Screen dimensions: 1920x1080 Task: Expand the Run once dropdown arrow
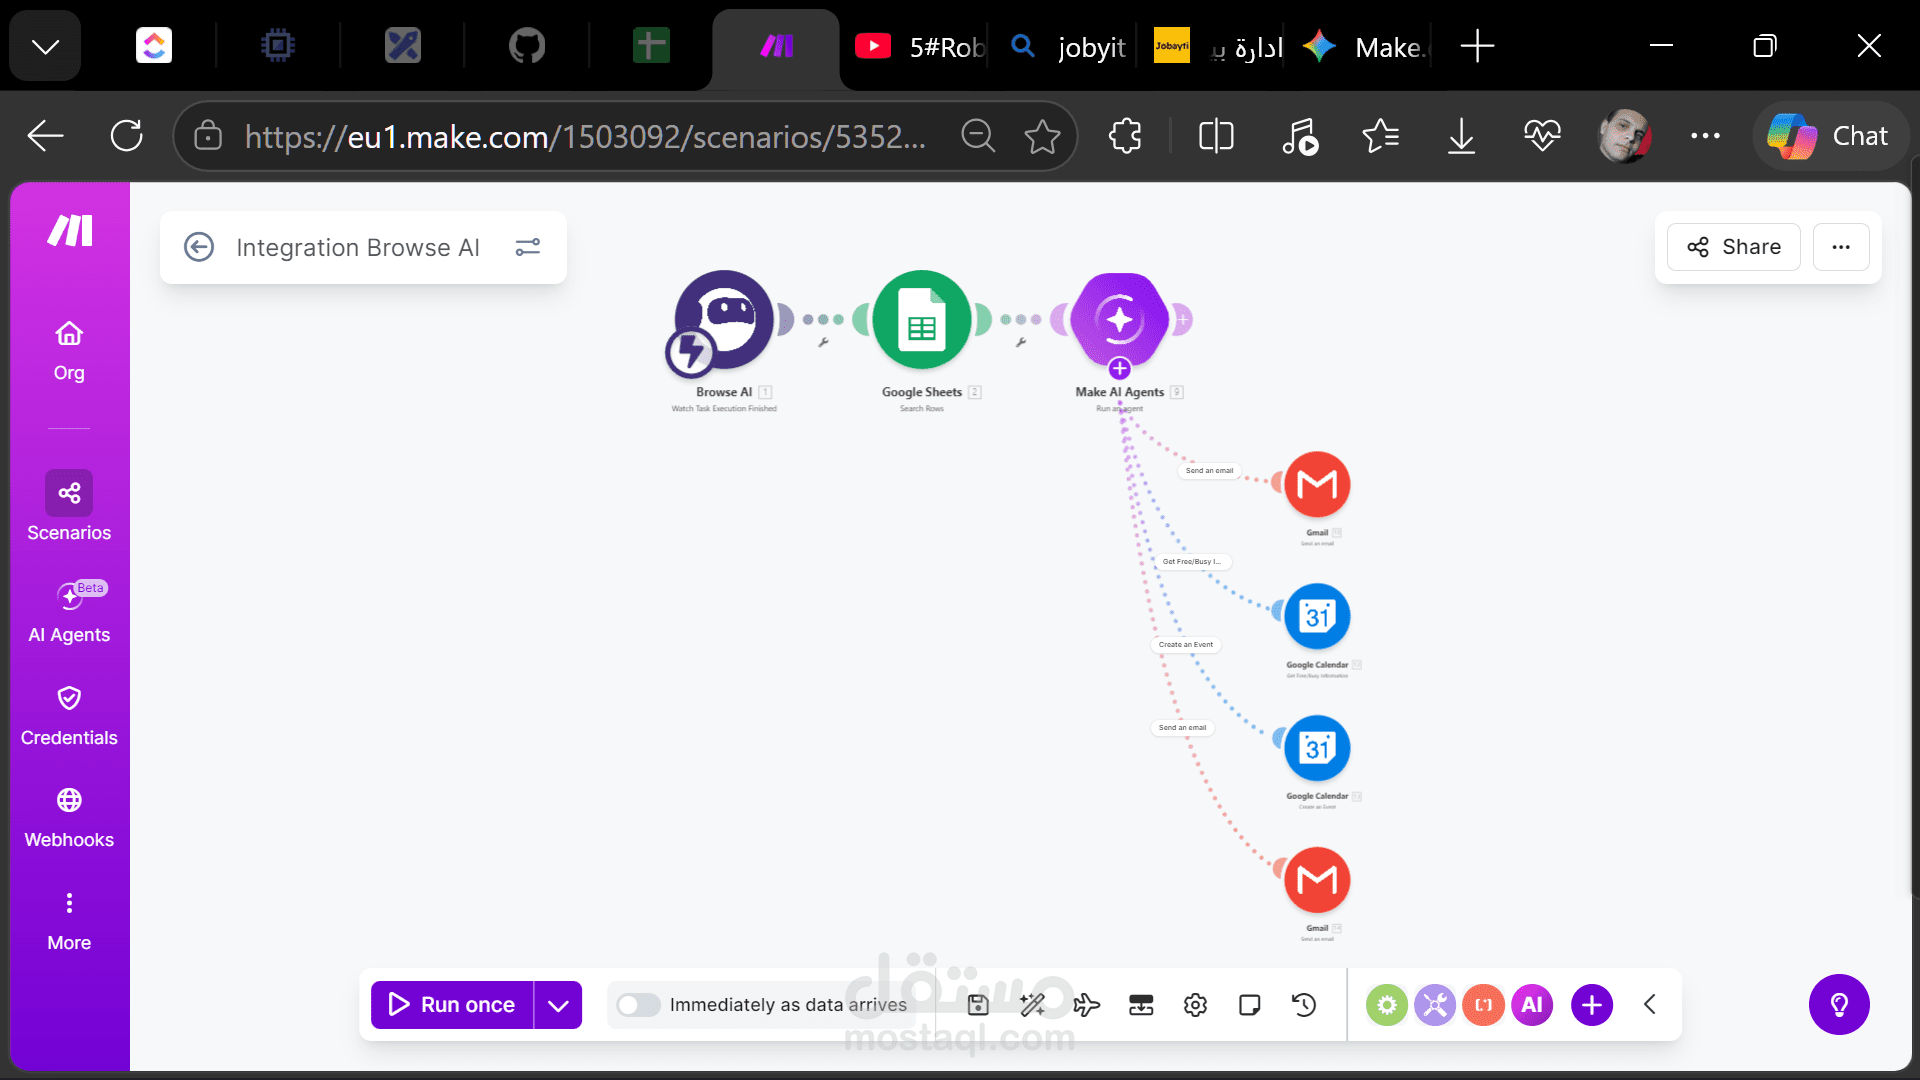[x=558, y=1005]
